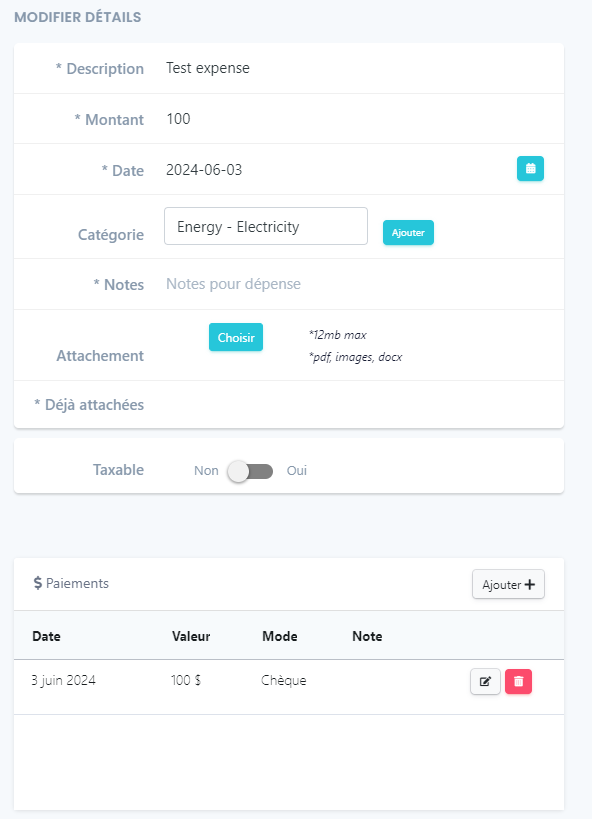The height and width of the screenshot is (819, 592).
Task: Click the Valeur column header
Action: tap(191, 636)
